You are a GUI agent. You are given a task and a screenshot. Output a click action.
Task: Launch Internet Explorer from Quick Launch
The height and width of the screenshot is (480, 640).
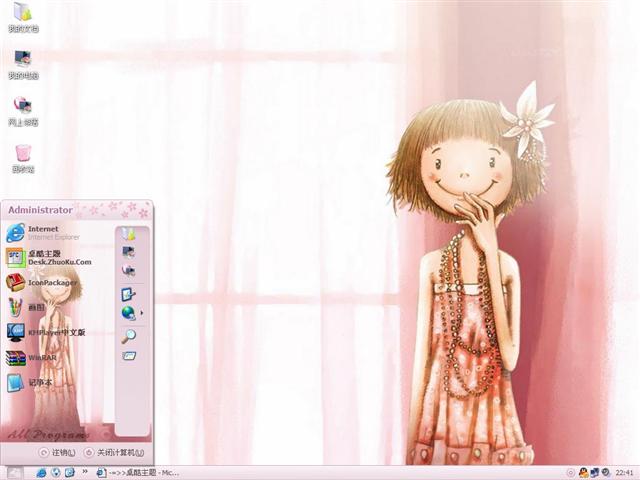pyautogui.click(x=41, y=473)
